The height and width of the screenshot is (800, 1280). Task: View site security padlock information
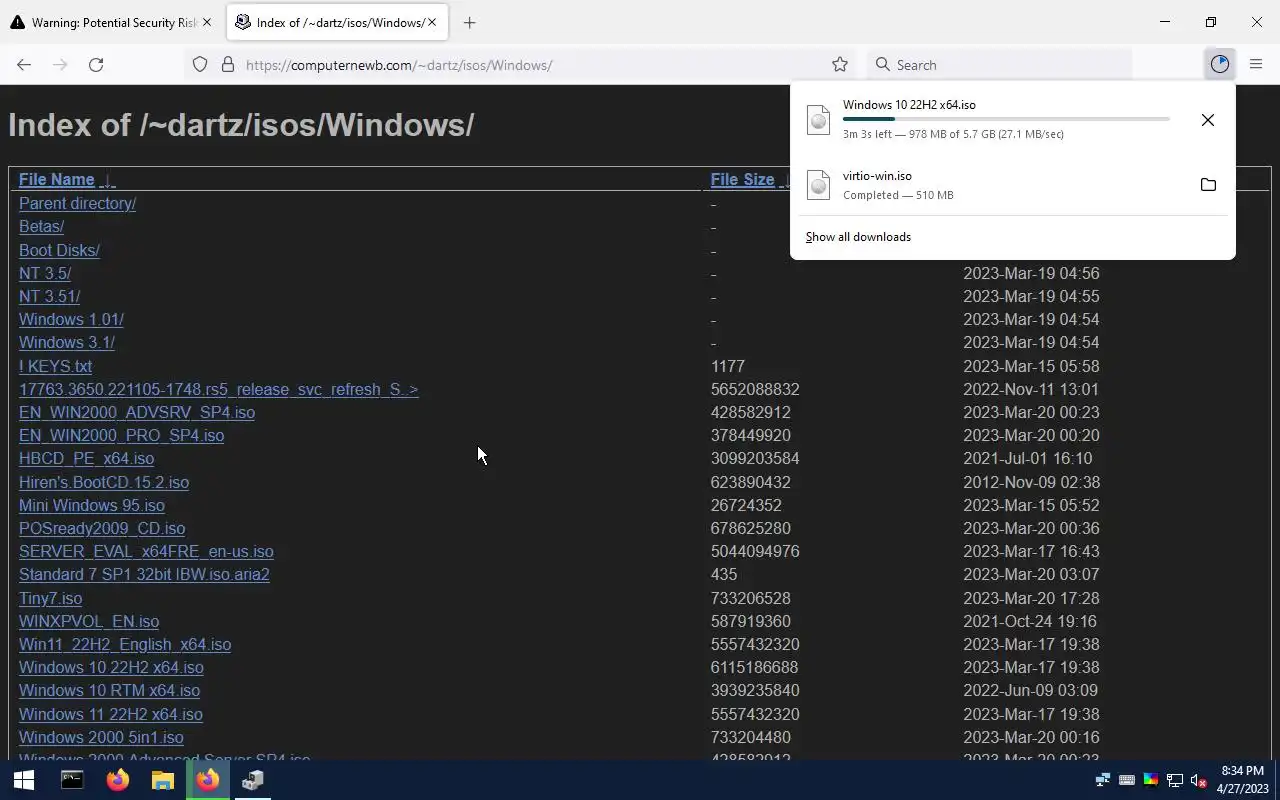[228, 64]
